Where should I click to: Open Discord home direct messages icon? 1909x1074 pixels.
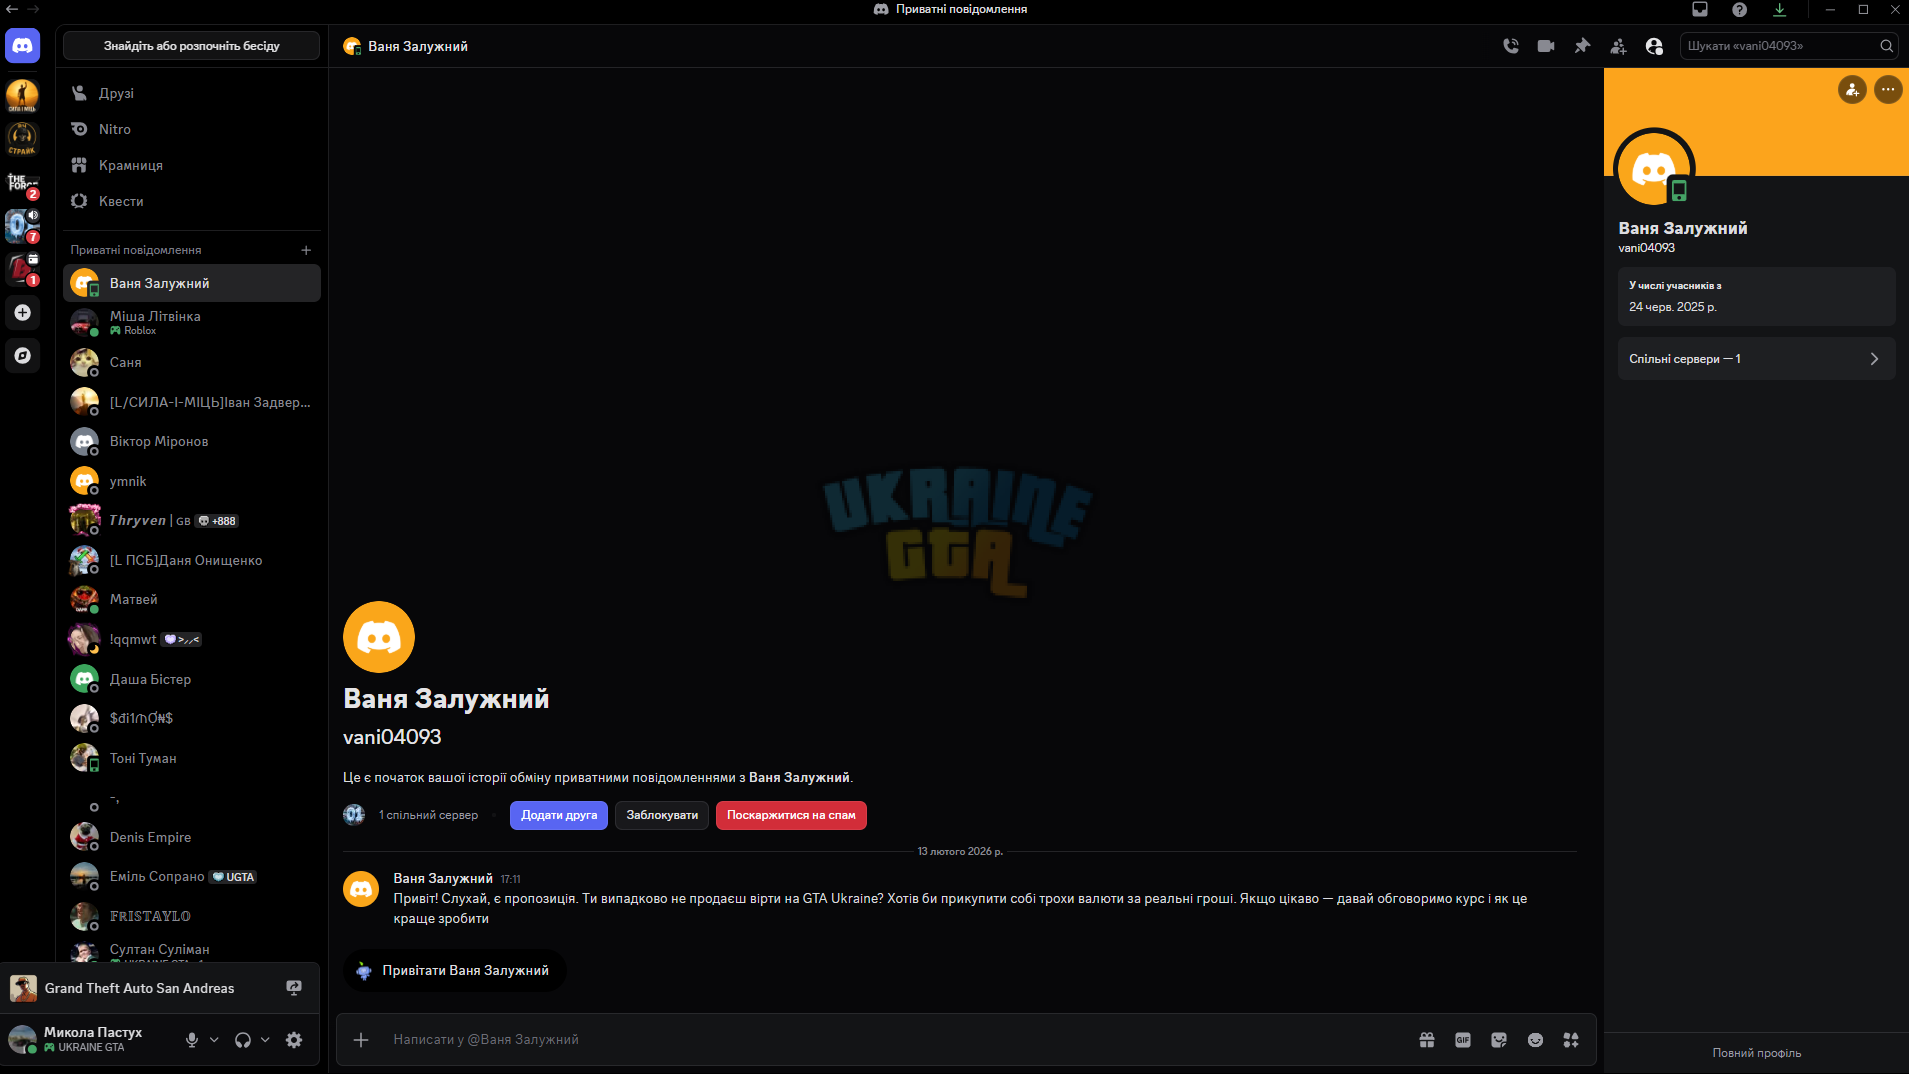pyautogui.click(x=22, y=46)
